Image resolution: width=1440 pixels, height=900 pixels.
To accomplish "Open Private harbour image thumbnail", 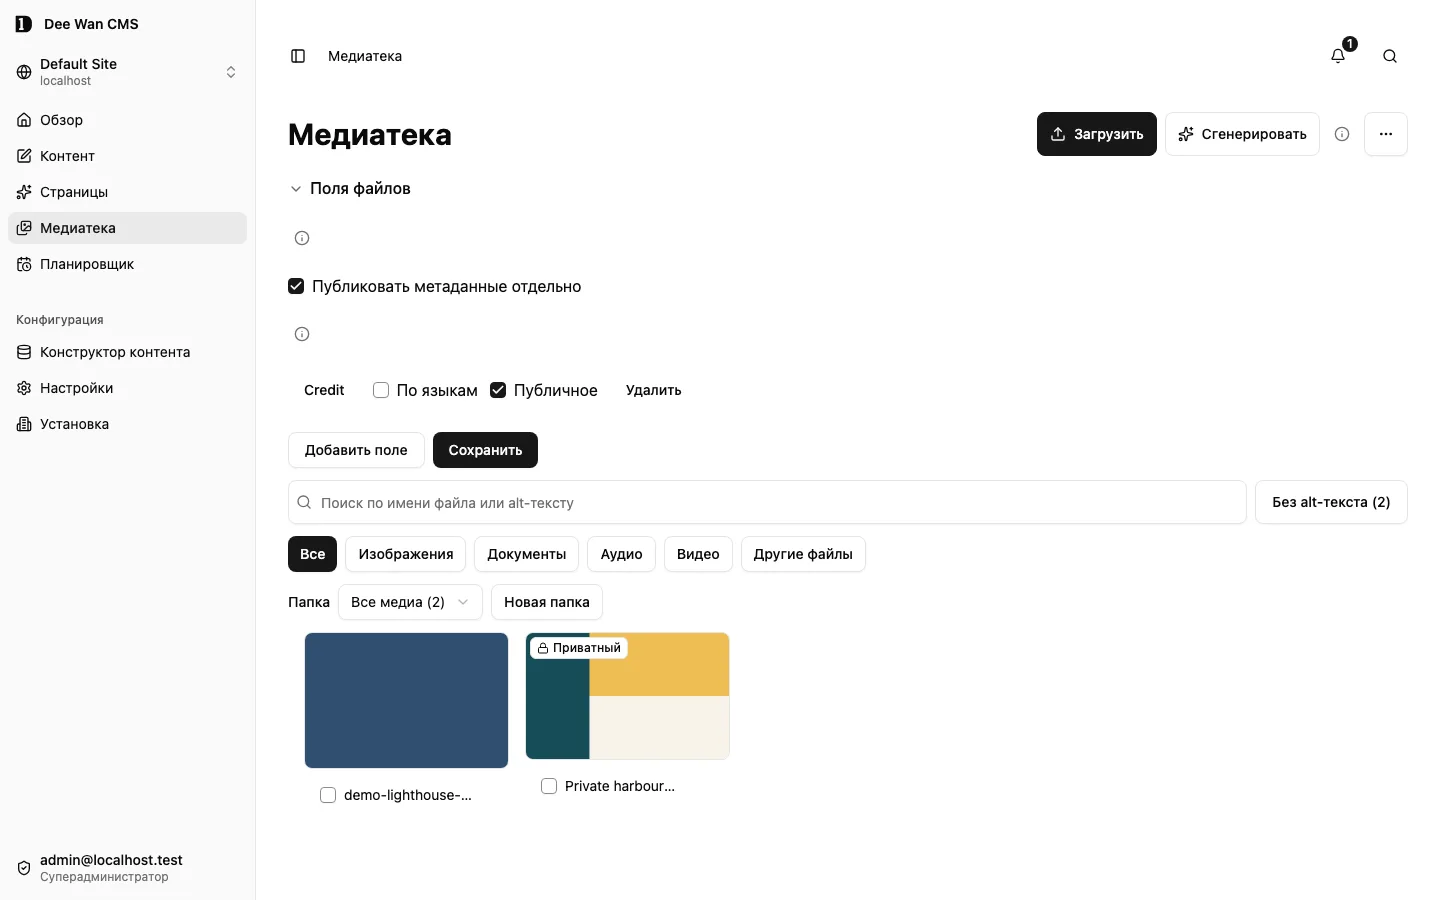I will coord(627,696).
